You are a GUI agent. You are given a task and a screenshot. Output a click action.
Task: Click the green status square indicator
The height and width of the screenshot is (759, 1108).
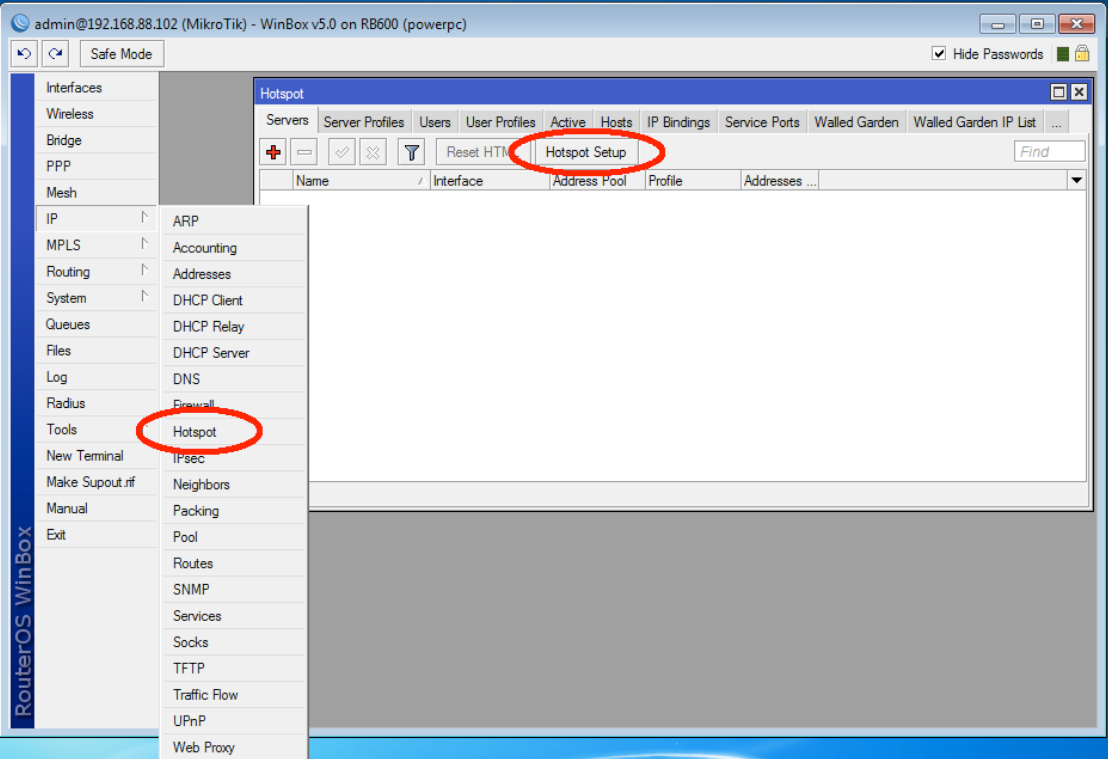1062,54
